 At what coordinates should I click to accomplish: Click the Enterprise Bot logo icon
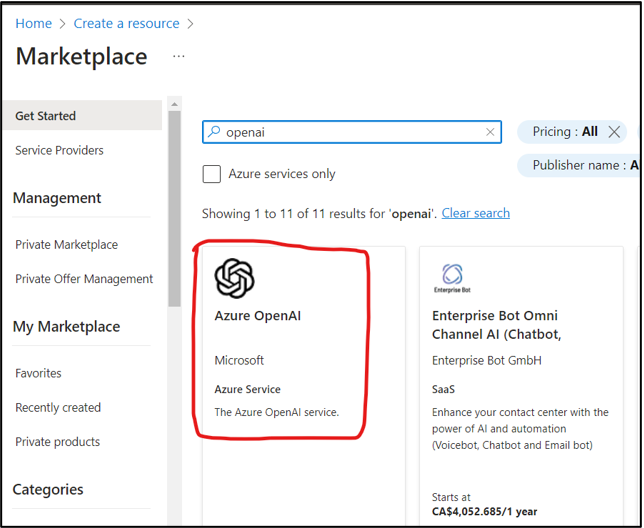point(452,278)
